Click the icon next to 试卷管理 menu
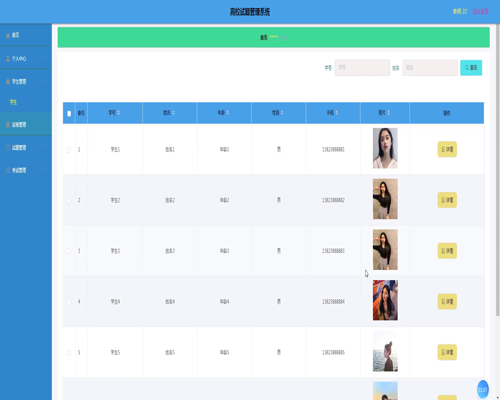The width and height of the screenshot is (500, 400). pyautogui.click(x=8, y=125)
